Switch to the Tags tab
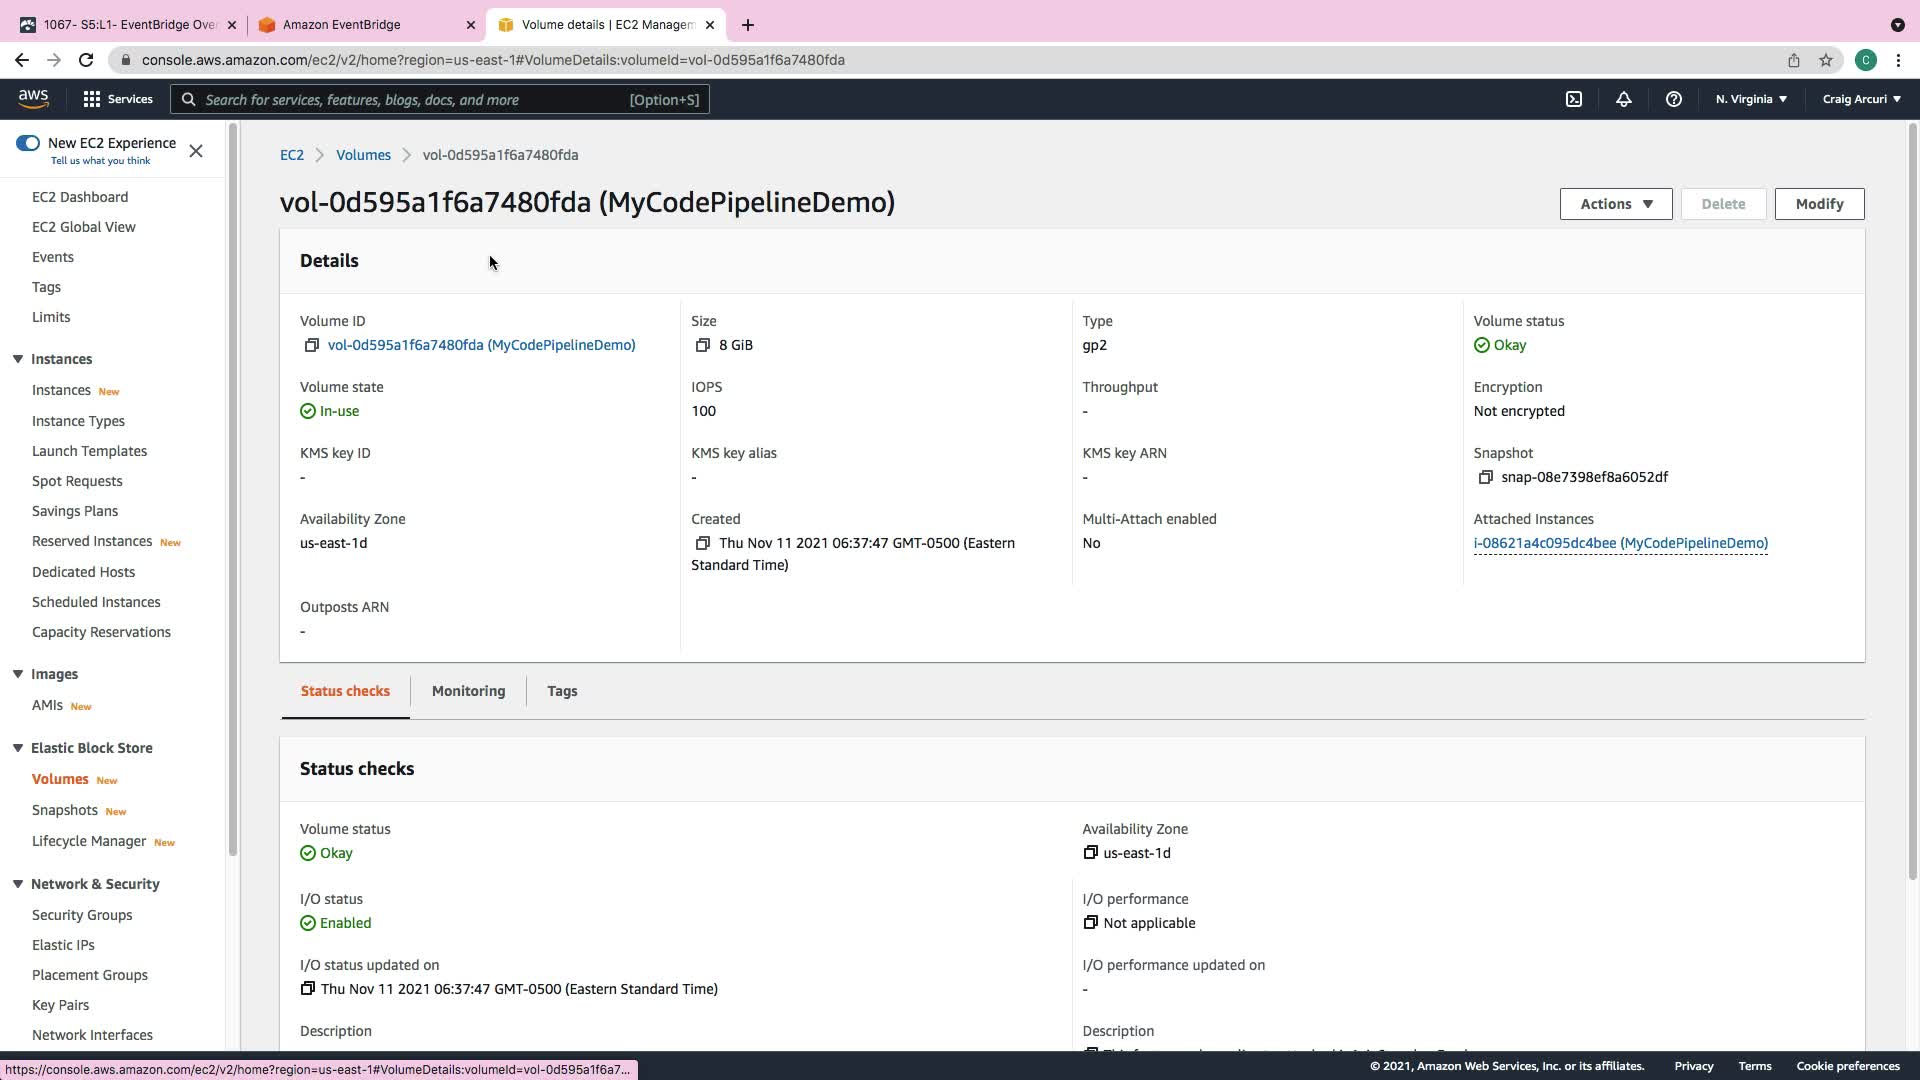1920x1080 pixels. click(562, 691)
